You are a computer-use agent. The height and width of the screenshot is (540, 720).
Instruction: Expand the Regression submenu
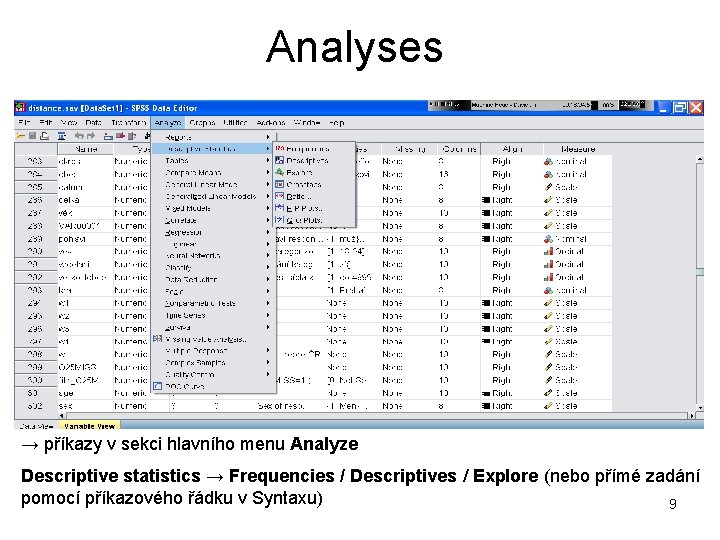(268, 232)
